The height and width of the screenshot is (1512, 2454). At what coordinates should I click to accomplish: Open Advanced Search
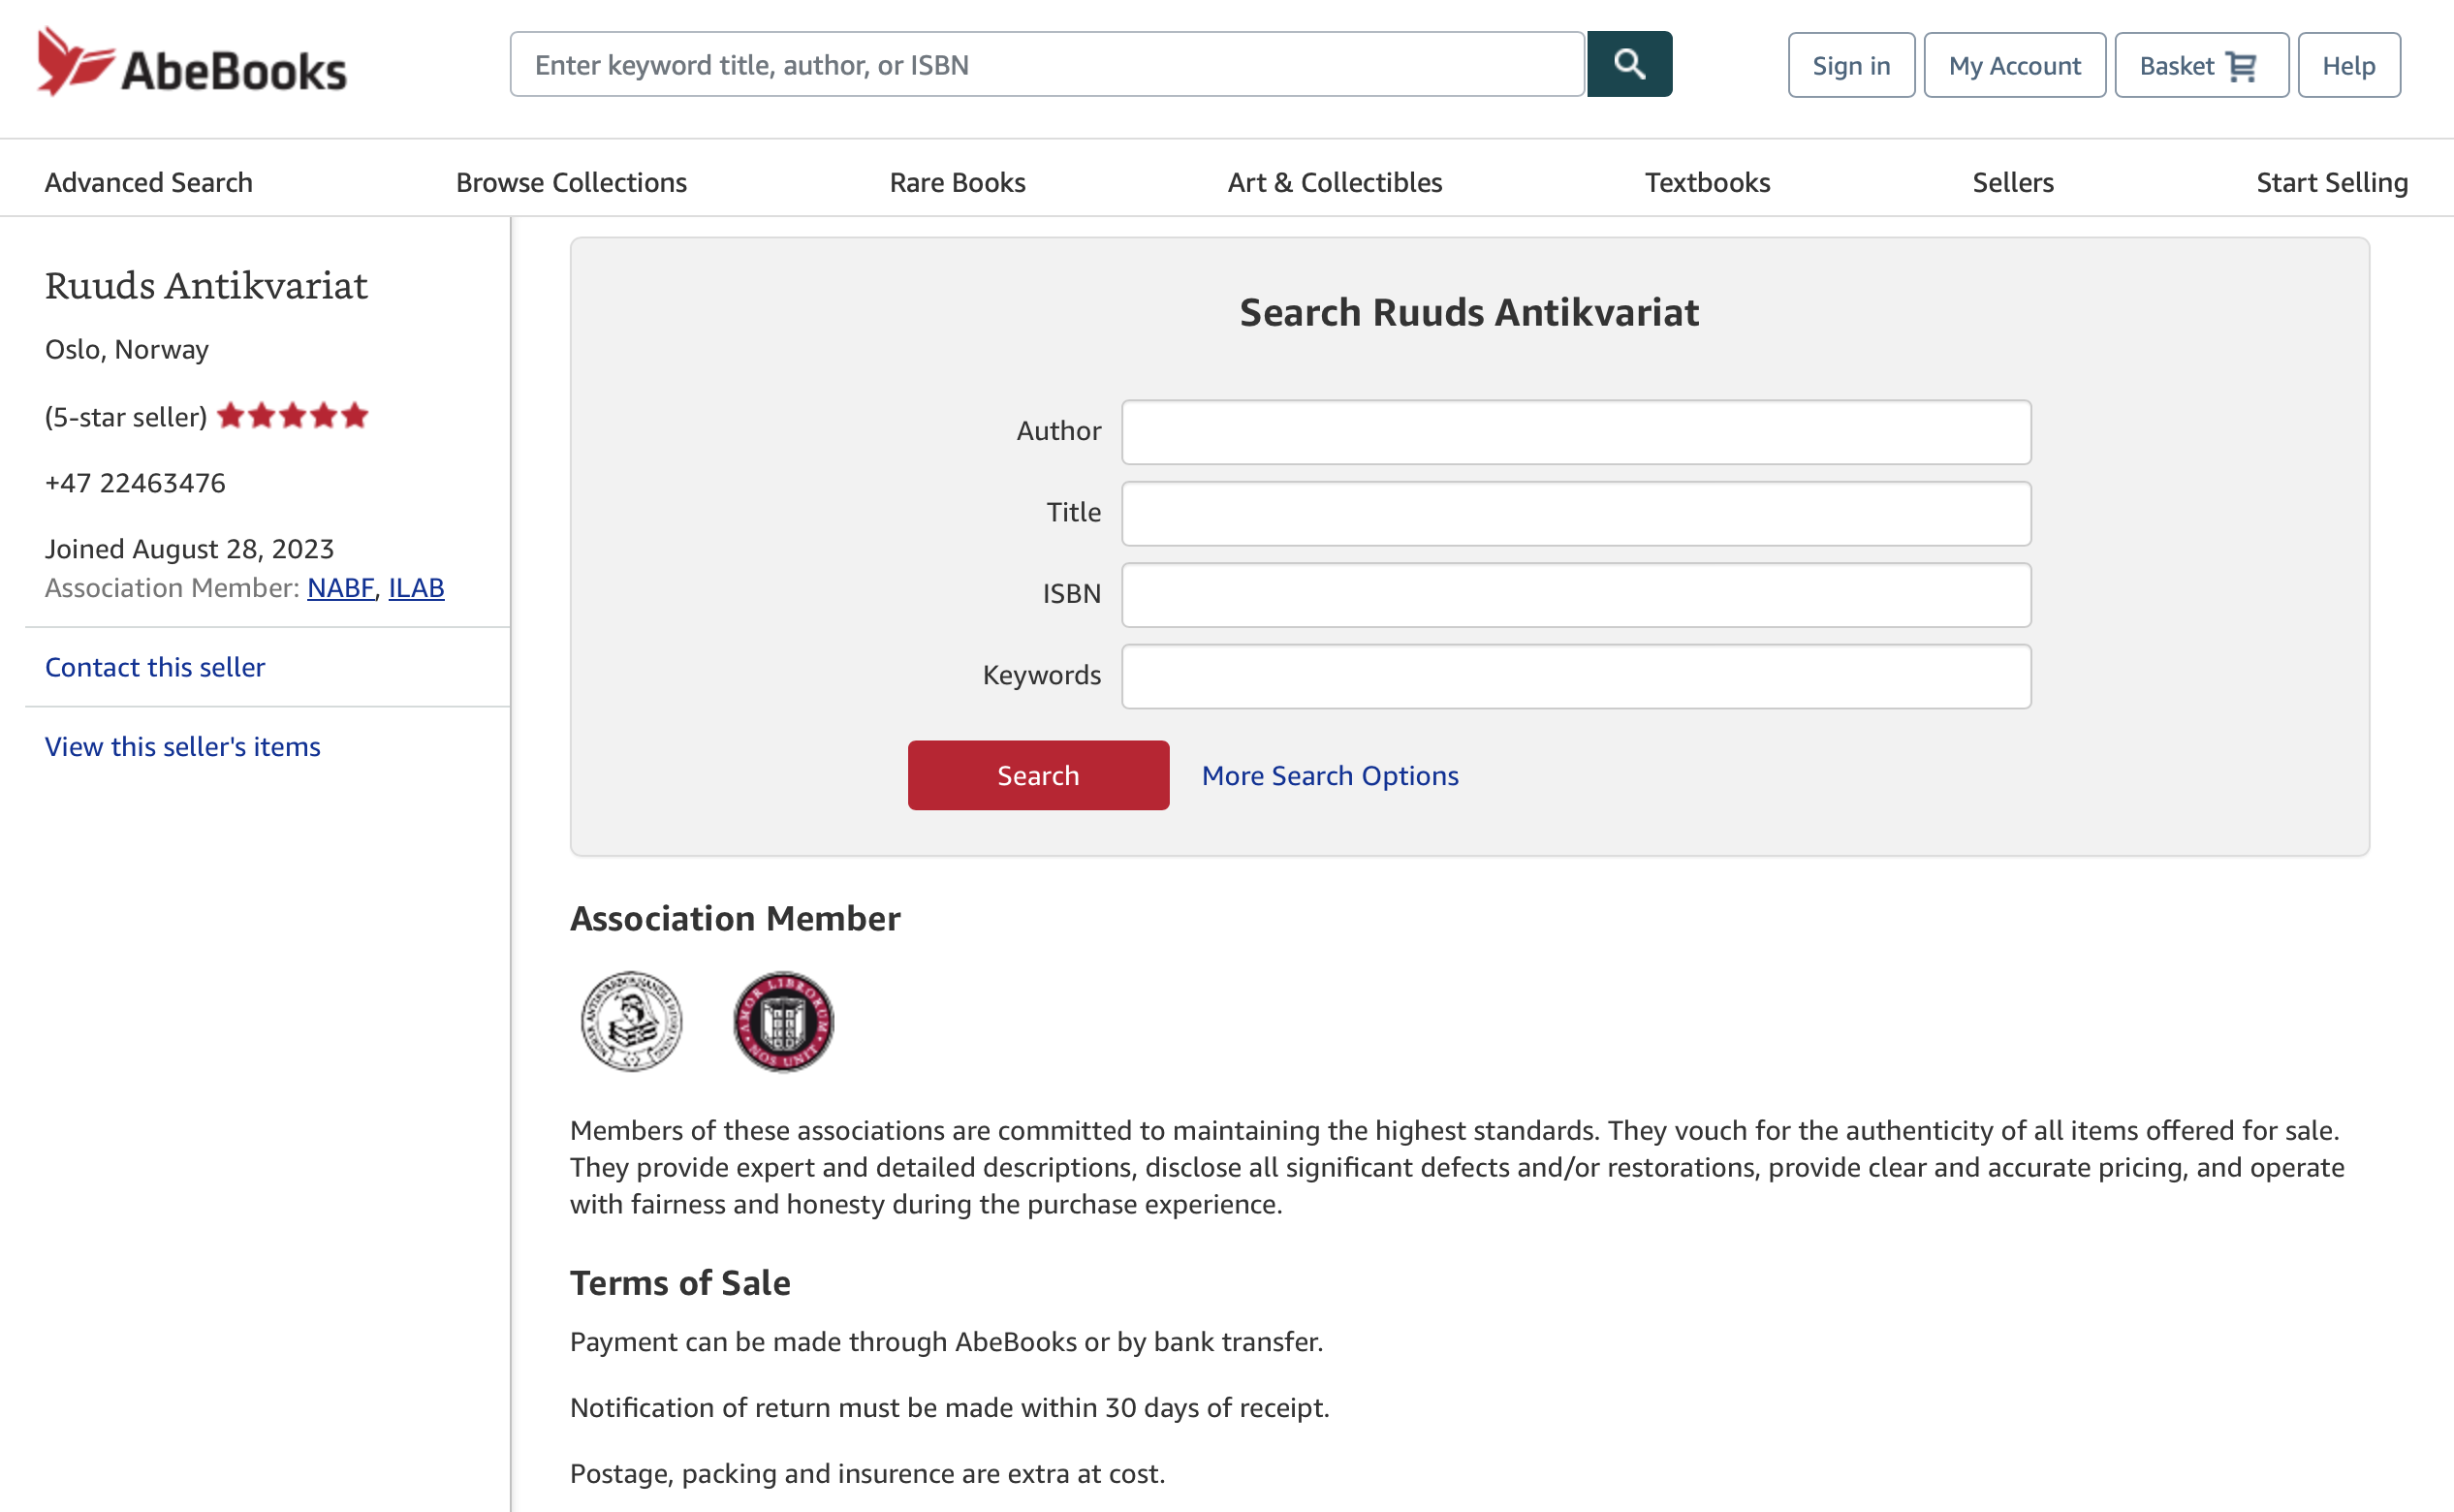pos(149,182)
